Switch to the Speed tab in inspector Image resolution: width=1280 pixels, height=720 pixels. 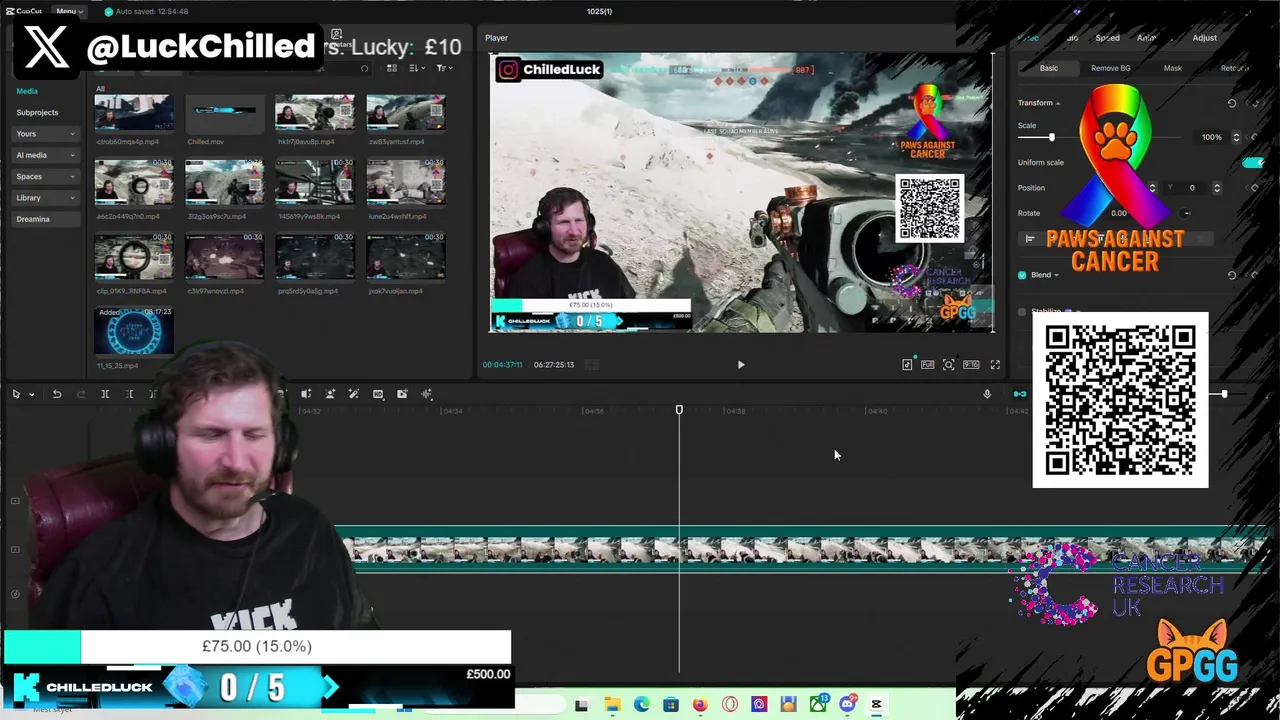(1107, 38)
